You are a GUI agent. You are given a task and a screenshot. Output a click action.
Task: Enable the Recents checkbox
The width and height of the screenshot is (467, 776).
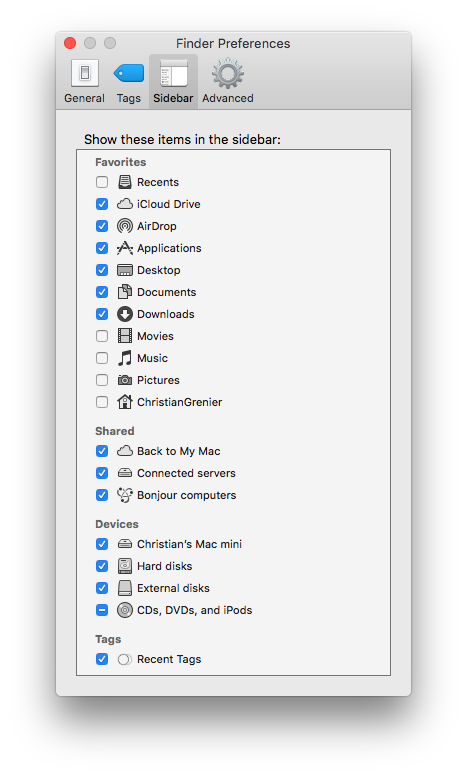pos(102,182)
